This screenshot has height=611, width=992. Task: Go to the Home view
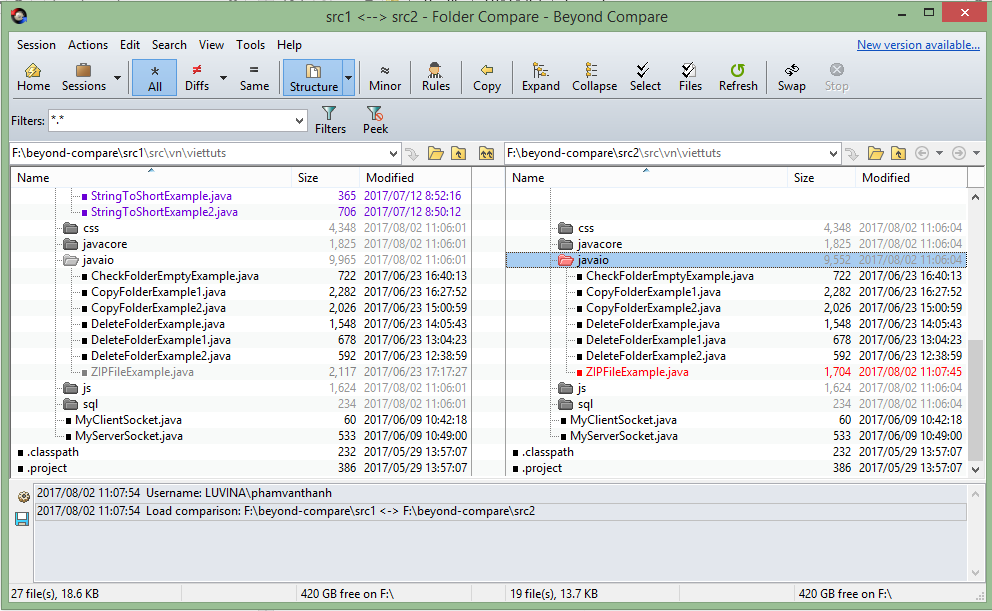(x=33, y=77)
